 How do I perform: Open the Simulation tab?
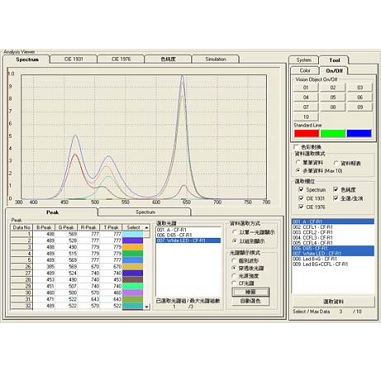tap(215, 59)
